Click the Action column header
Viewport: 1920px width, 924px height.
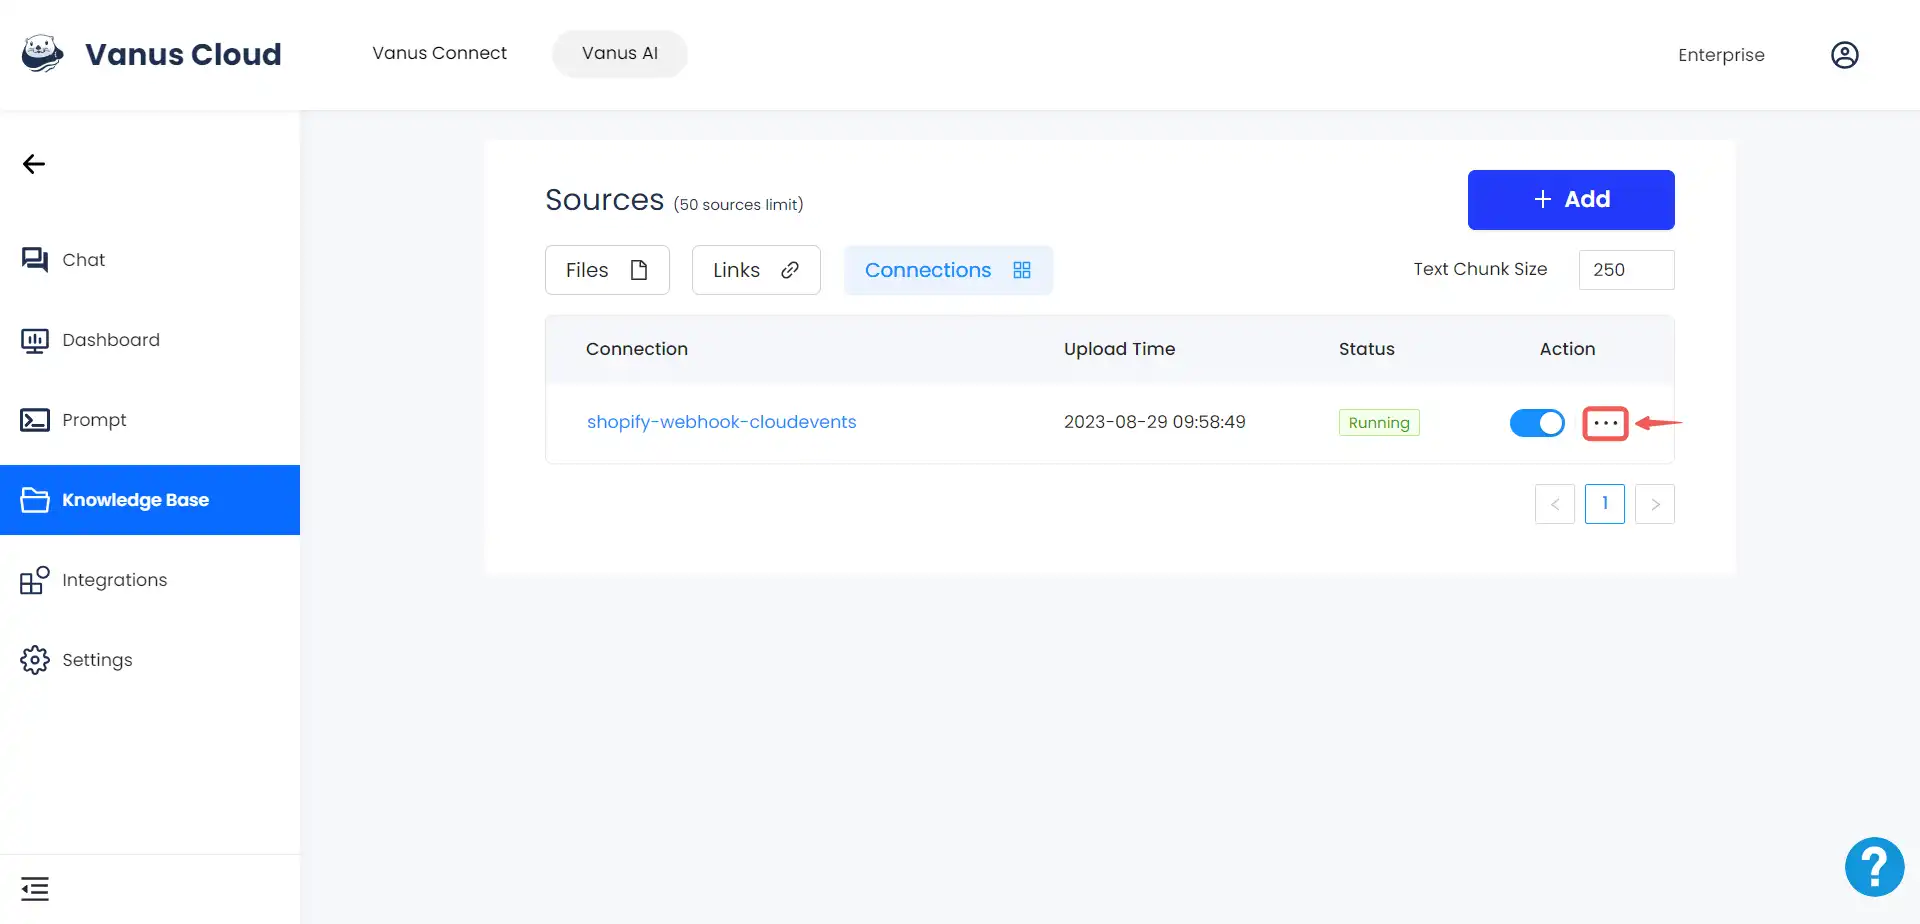pyautogui.click(x=1567, y=349)
